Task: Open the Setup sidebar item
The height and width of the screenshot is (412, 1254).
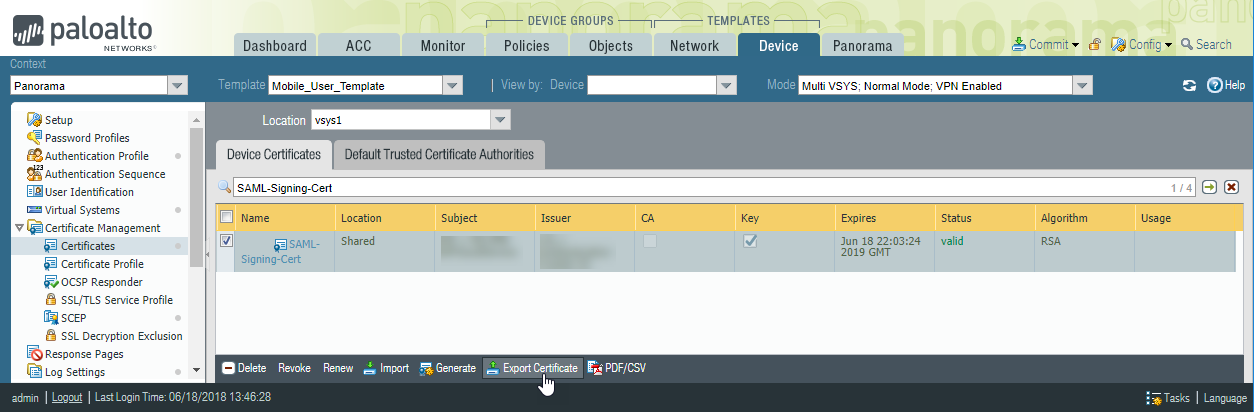Action: tap(58, 120)
